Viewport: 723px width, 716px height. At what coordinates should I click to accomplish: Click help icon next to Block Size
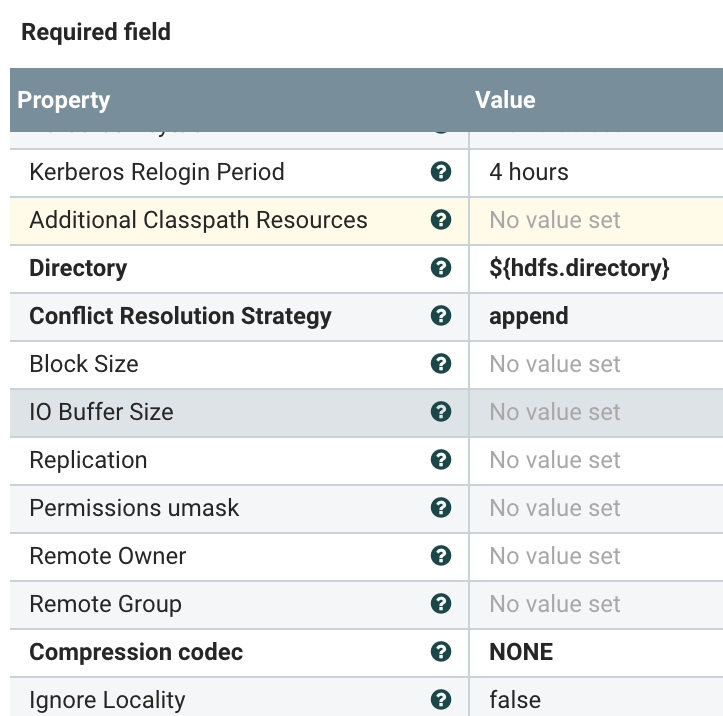pyautogui.click(x=440, y=364)
